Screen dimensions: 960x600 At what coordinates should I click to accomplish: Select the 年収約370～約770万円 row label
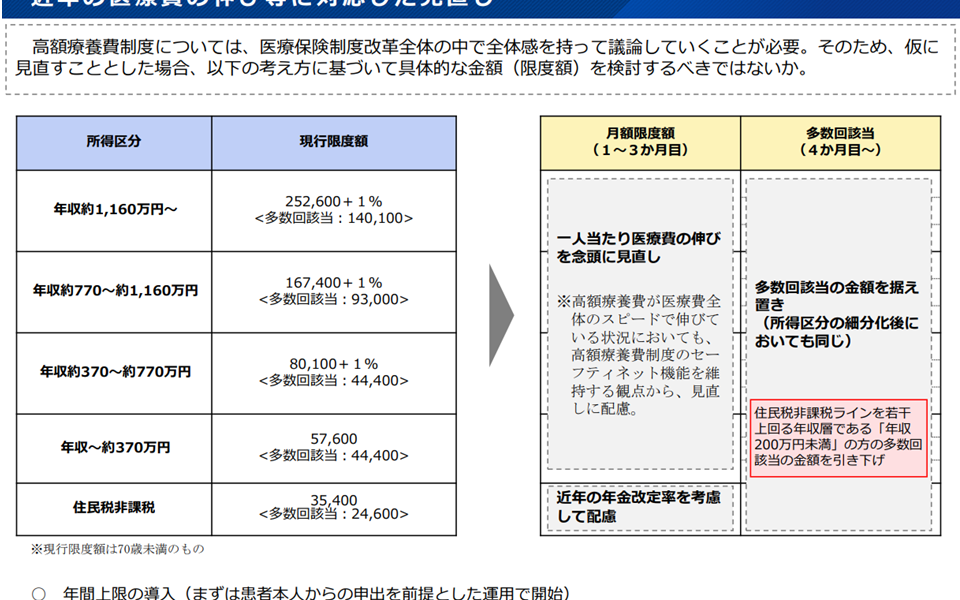(114, 372)
